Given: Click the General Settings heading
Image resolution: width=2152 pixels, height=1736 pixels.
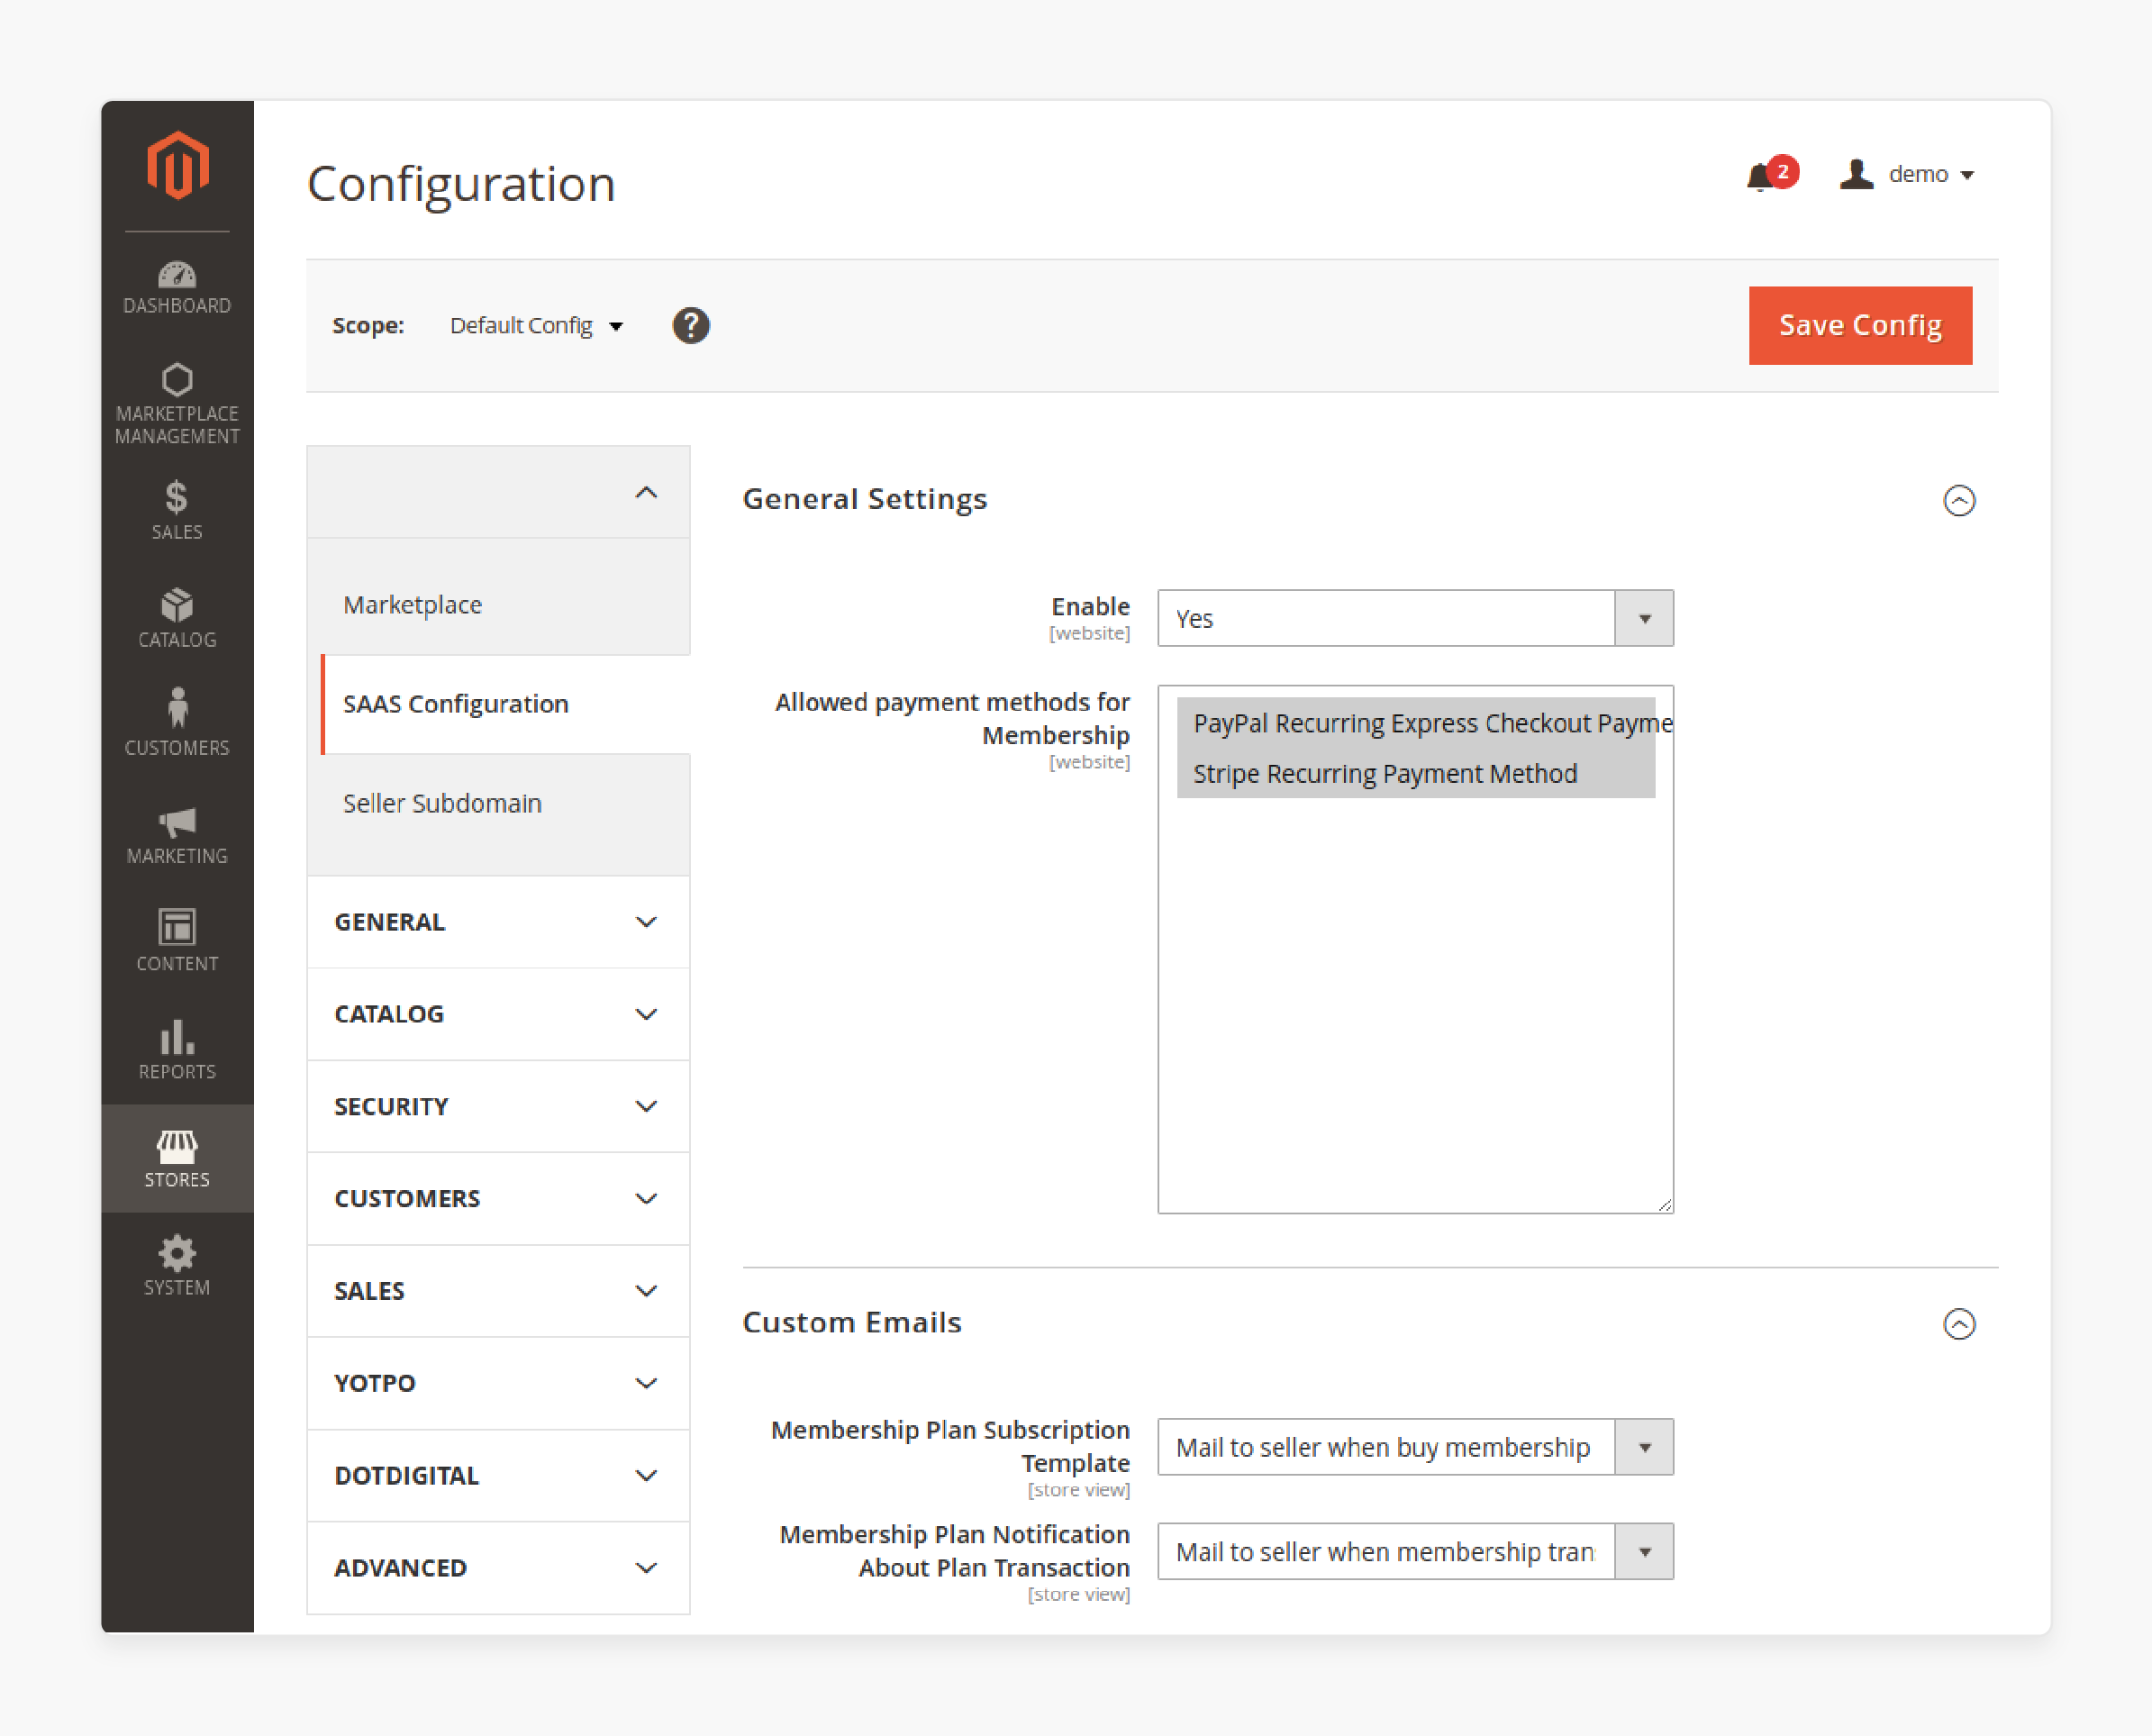Looking at the screenshot, I should coord(864,499).
